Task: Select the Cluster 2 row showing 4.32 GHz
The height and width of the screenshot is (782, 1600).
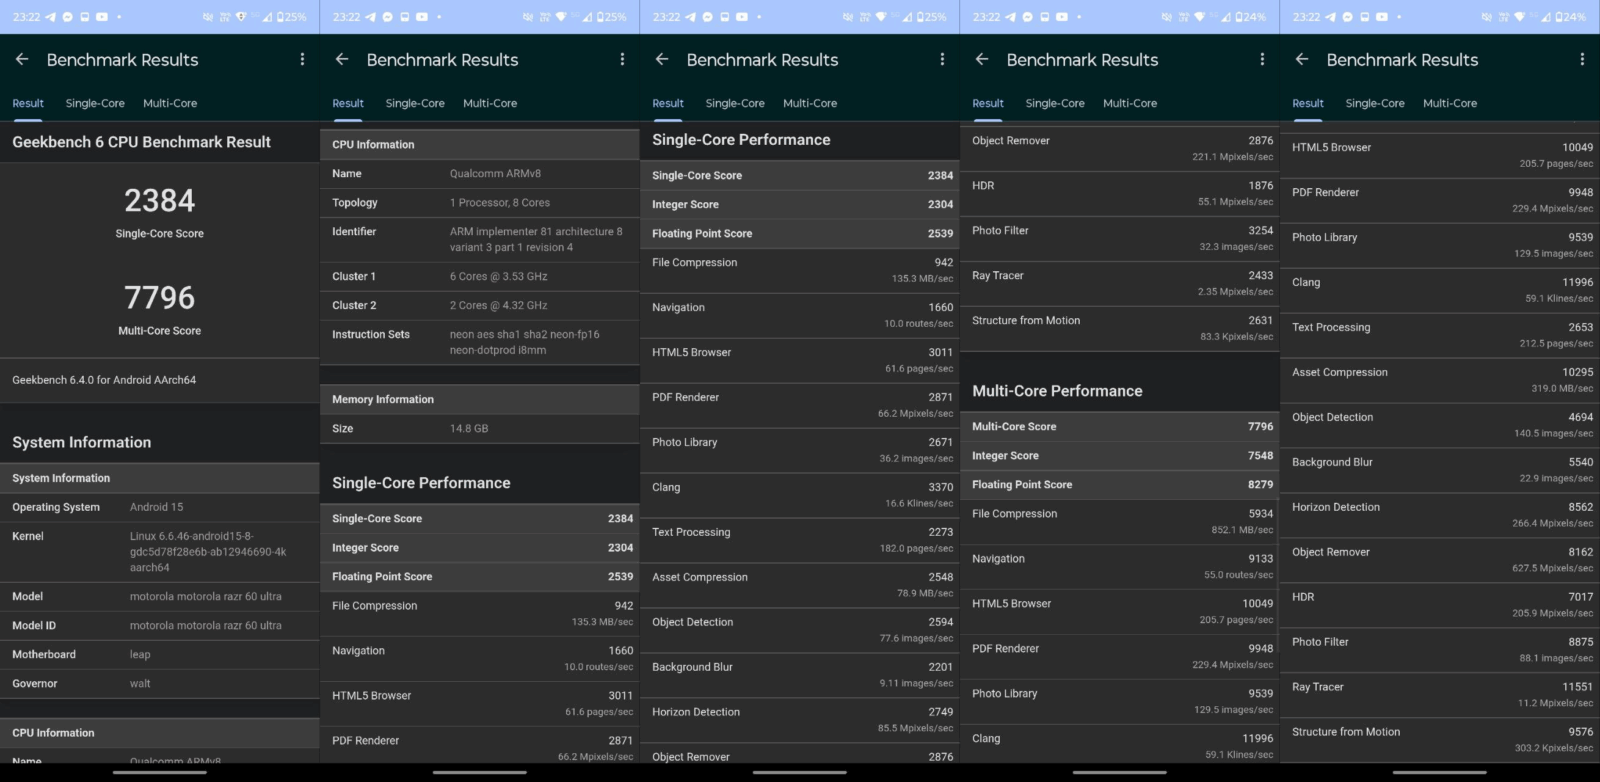Action: pos(479,305)
